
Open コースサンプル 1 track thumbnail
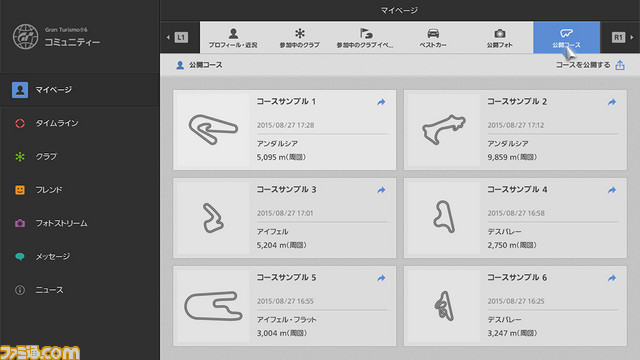[213, 130]
